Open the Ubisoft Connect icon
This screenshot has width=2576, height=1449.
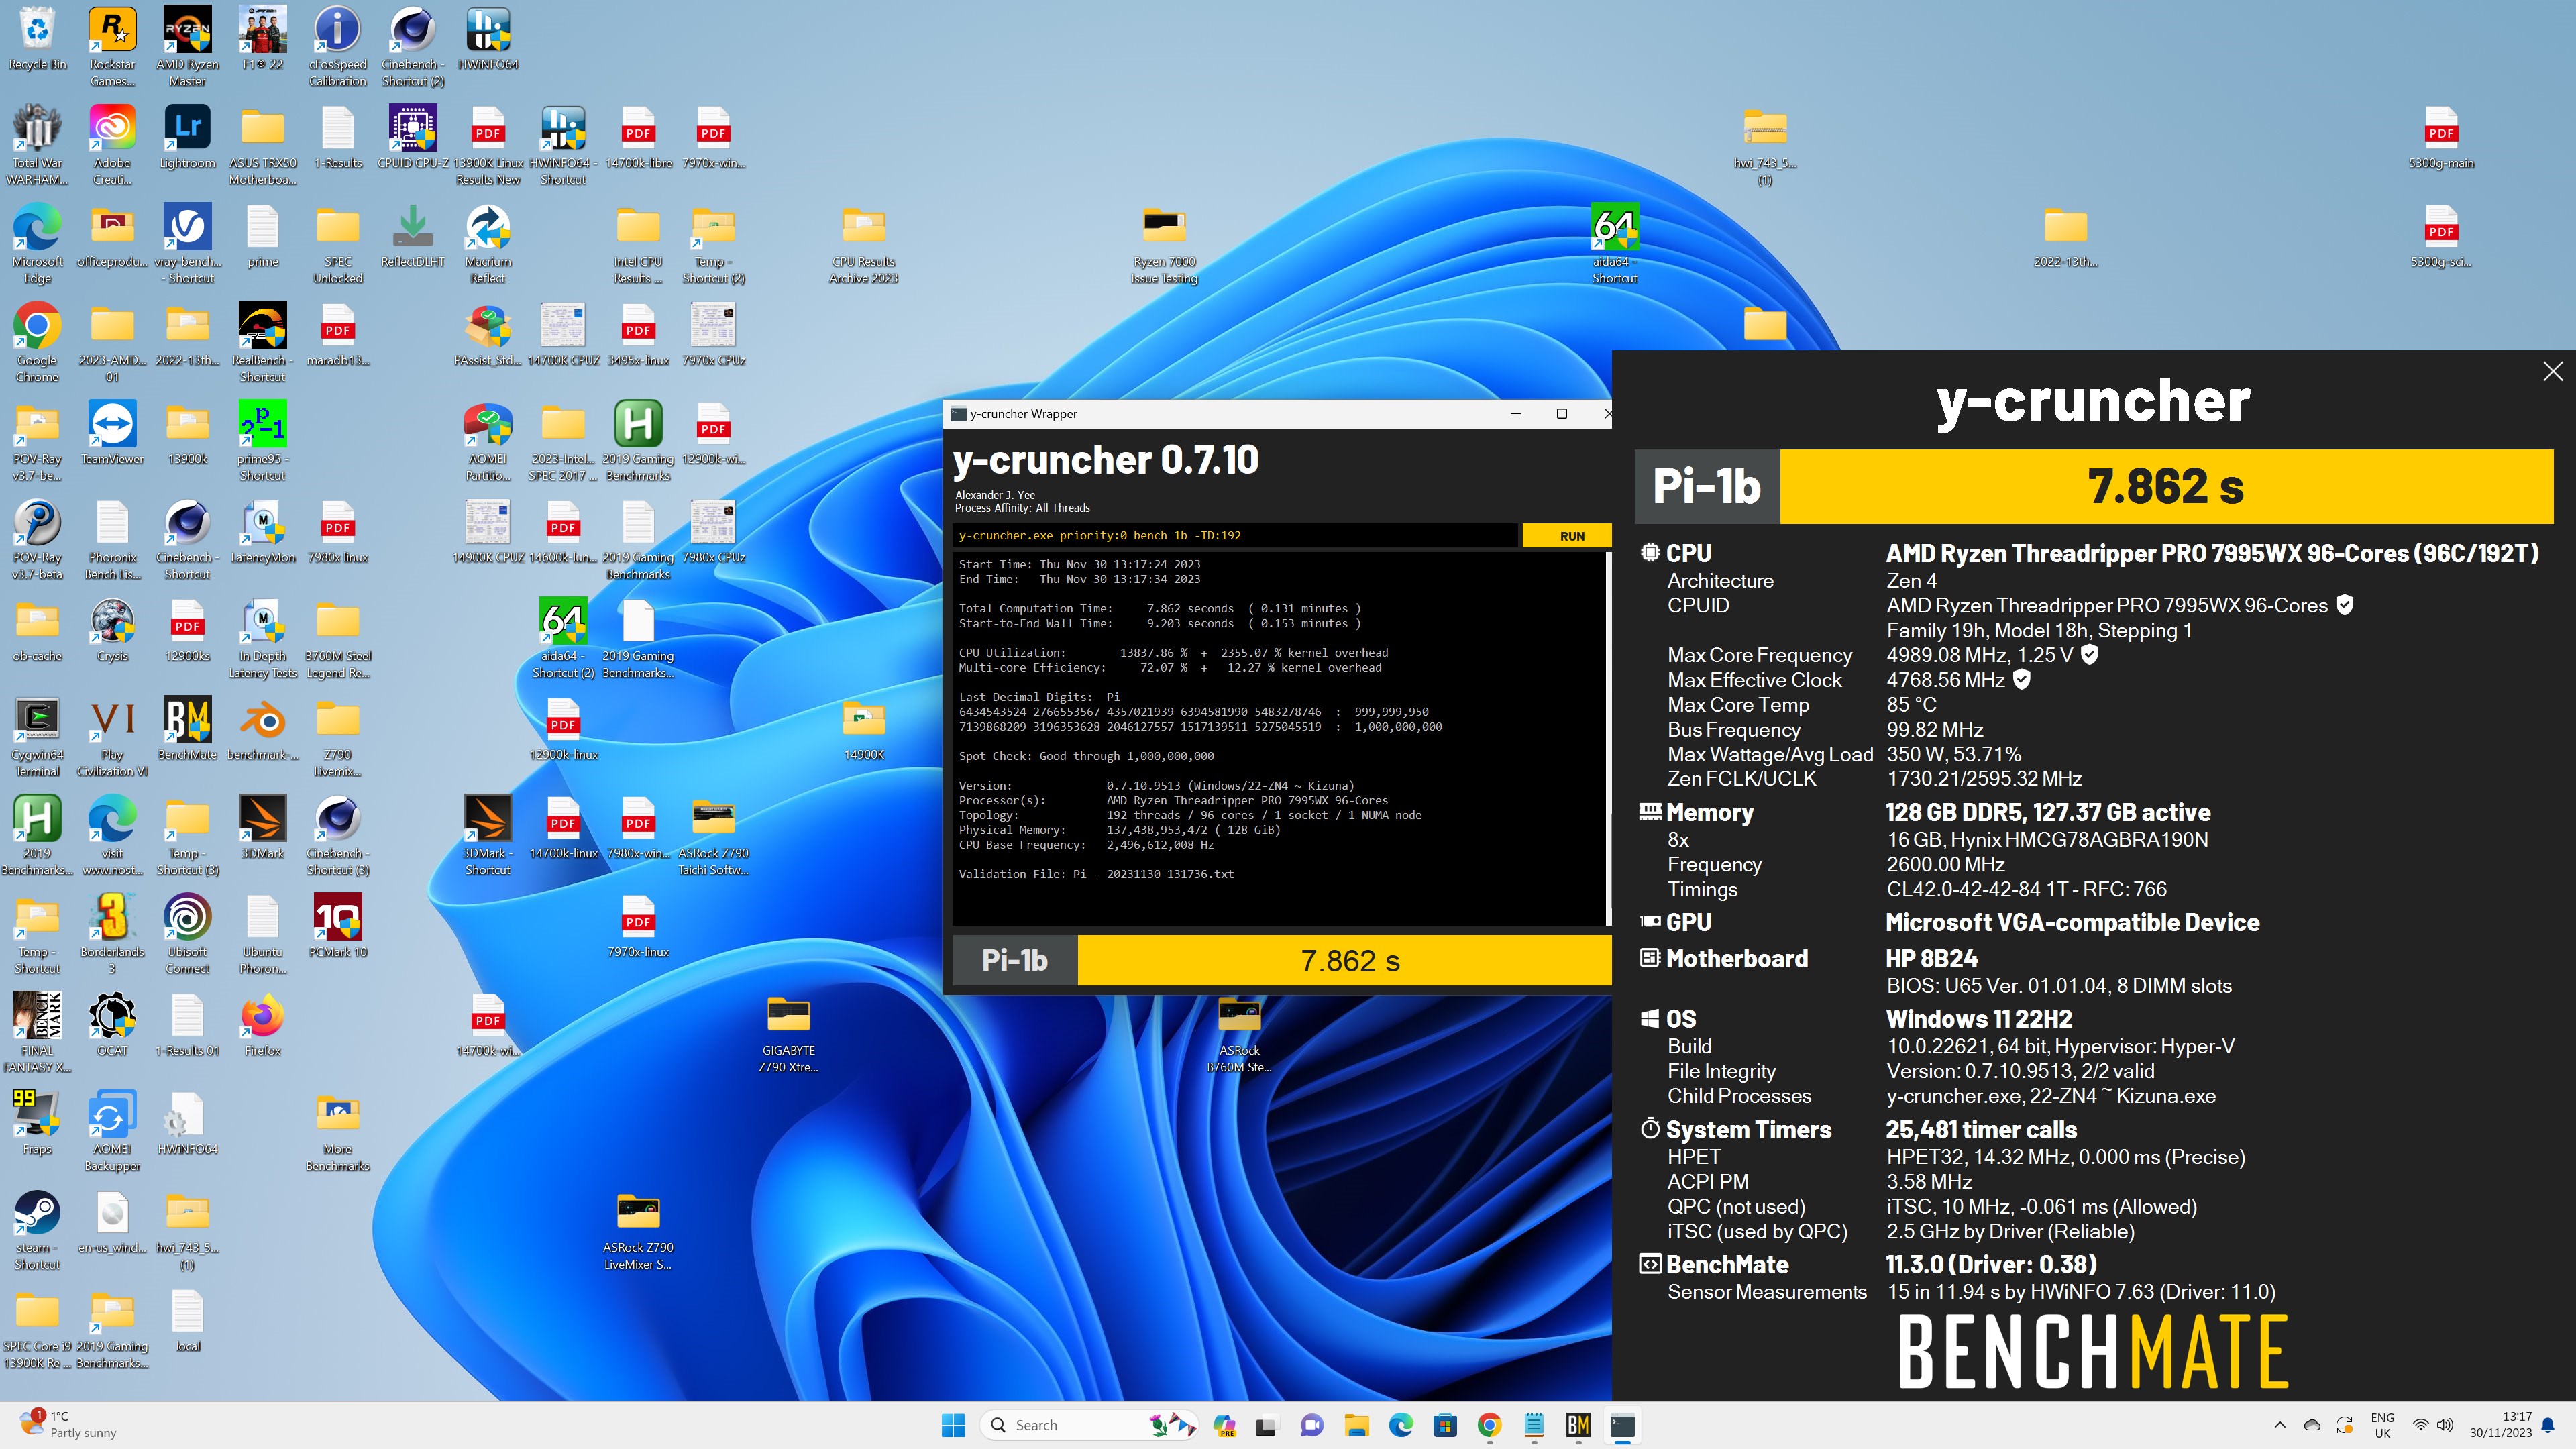coord(188,934)
